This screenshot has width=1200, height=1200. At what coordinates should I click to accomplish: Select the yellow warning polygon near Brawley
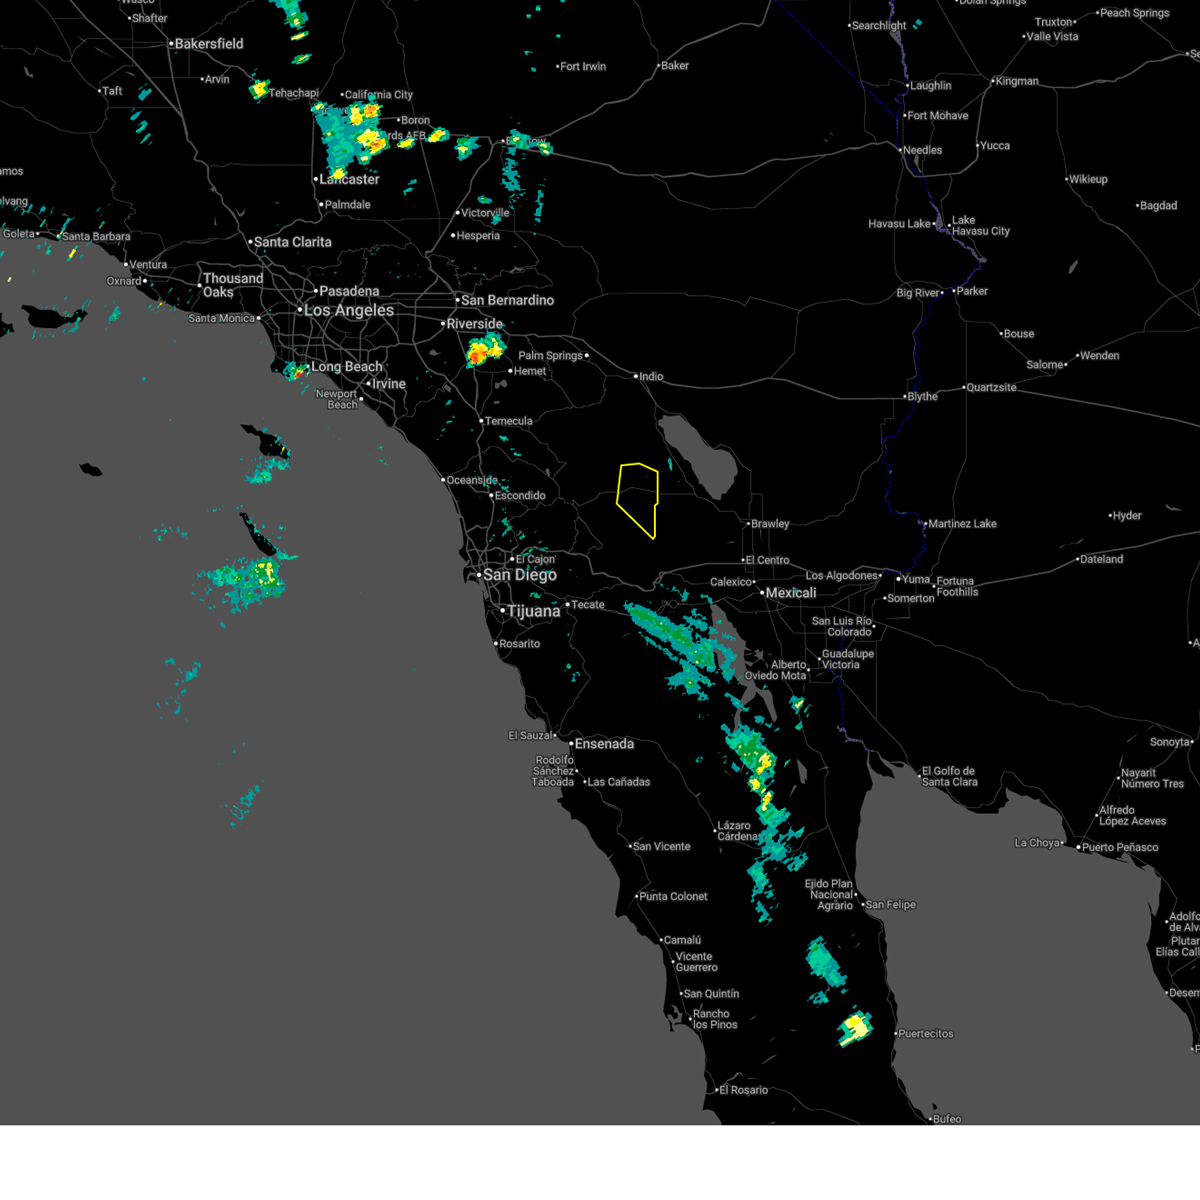[x=638, y=500]
